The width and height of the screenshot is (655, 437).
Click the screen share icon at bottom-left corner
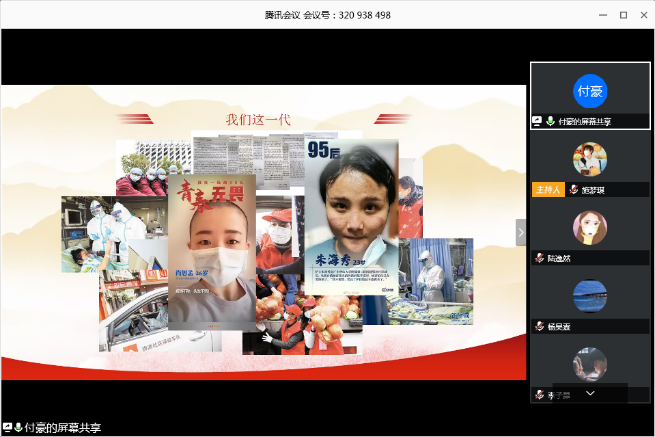point(7,428)
